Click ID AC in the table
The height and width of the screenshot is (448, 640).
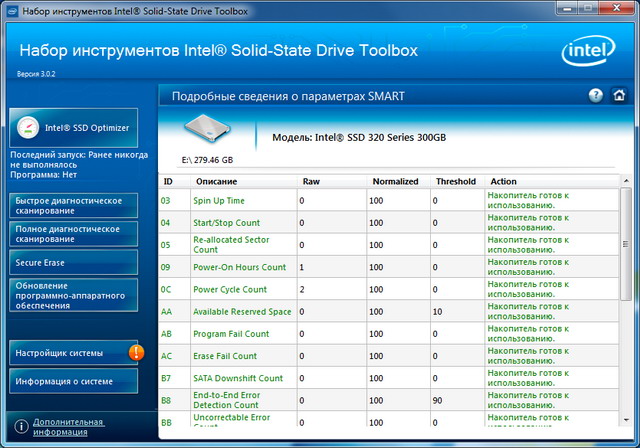click(x=166, y=356)
